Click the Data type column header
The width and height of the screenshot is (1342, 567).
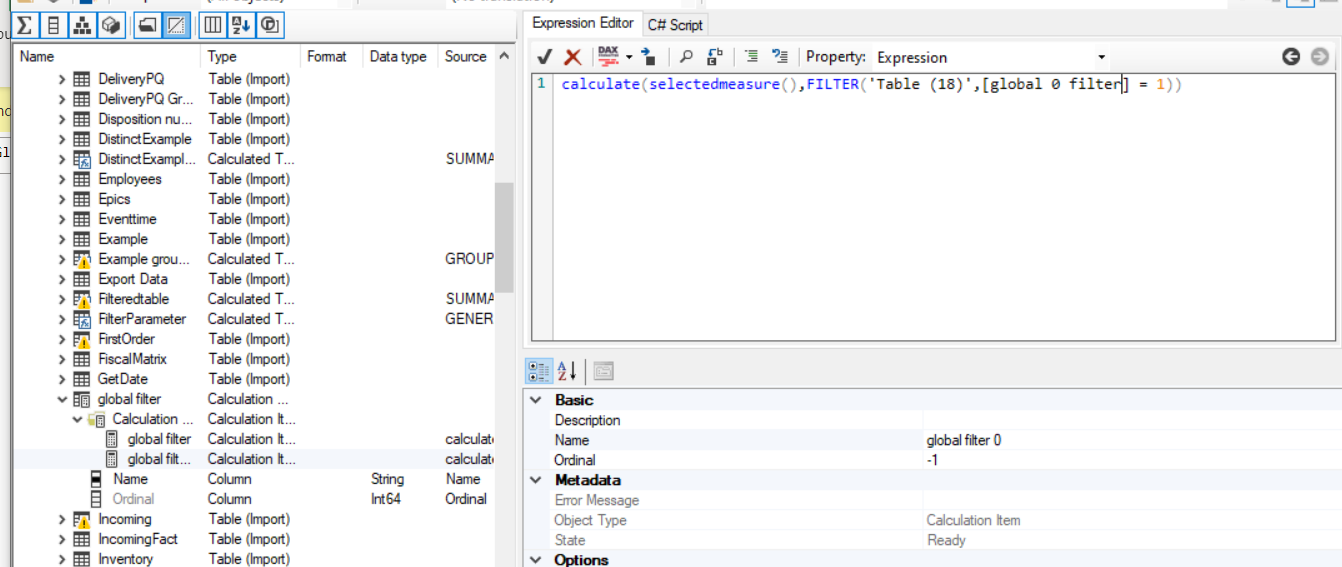[400, 57]
